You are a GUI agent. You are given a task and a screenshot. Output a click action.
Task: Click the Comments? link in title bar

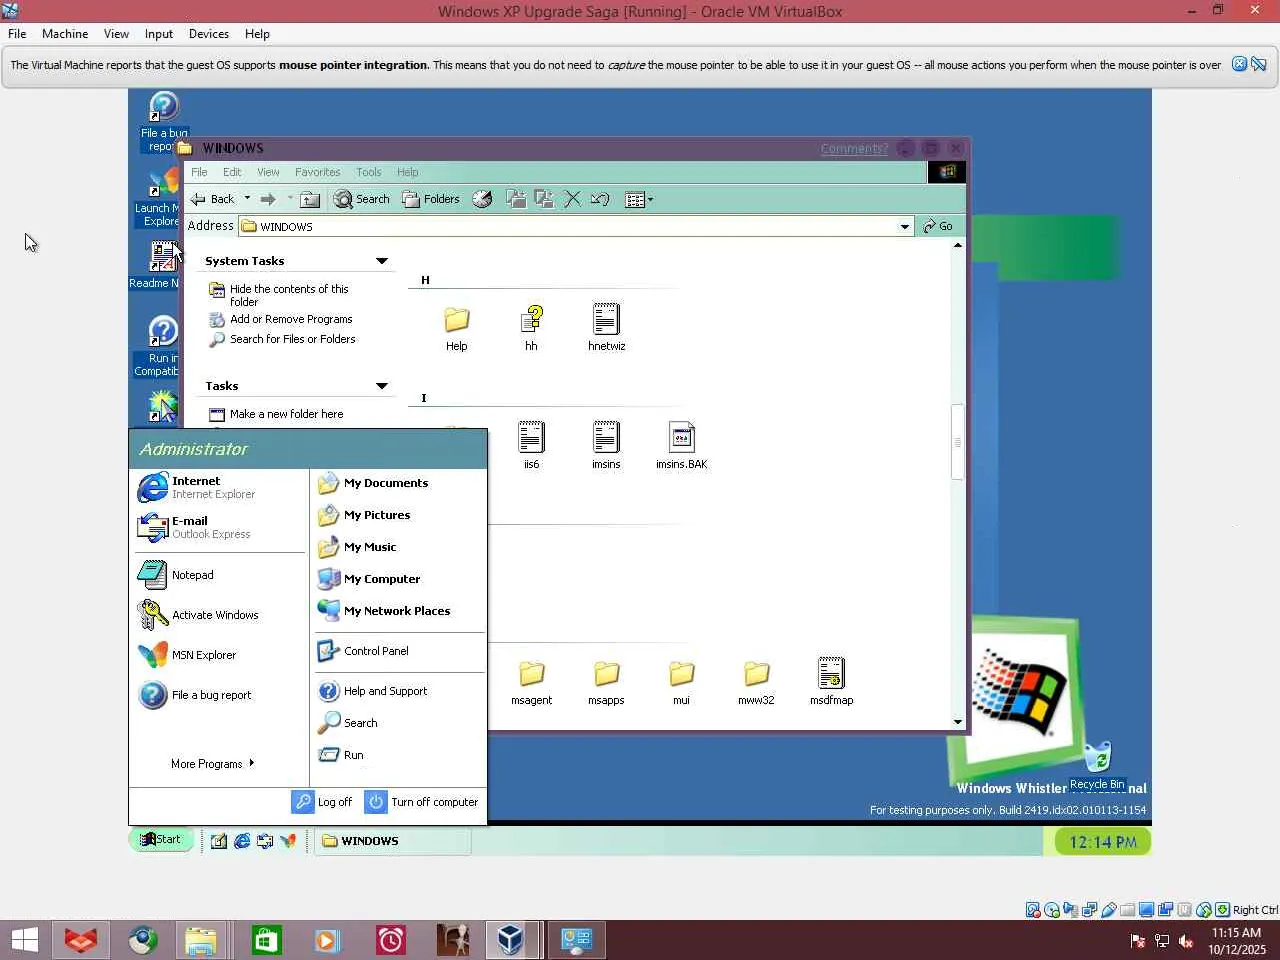[x=854, y=149]
